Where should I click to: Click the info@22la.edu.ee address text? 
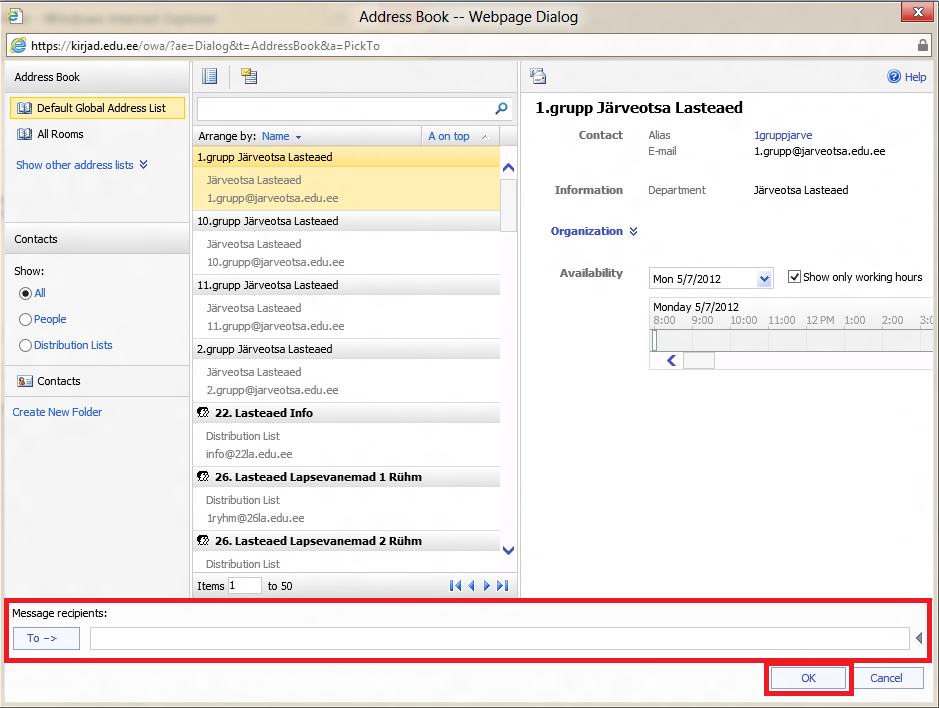pyautogui.click(x=249, y=454)
